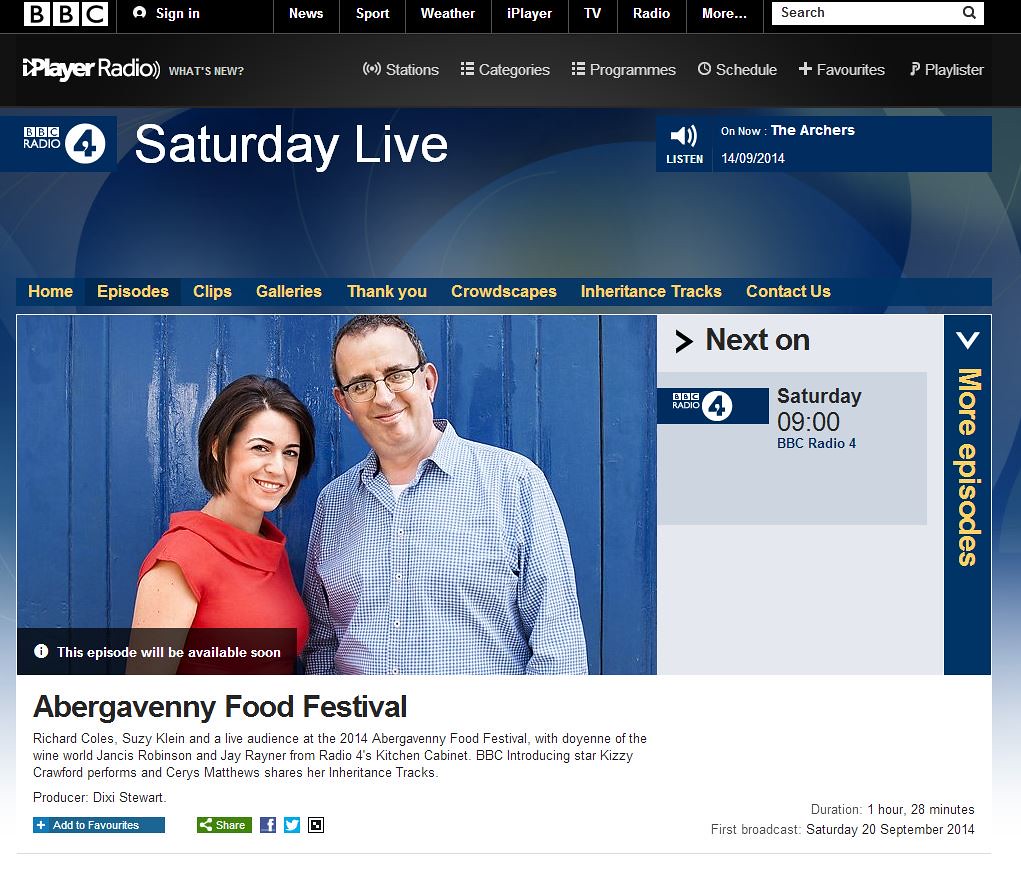This screenshot has width=1021, height=869.
Task: Open the Inheritance Tracks tab
Action: point(651,291)
